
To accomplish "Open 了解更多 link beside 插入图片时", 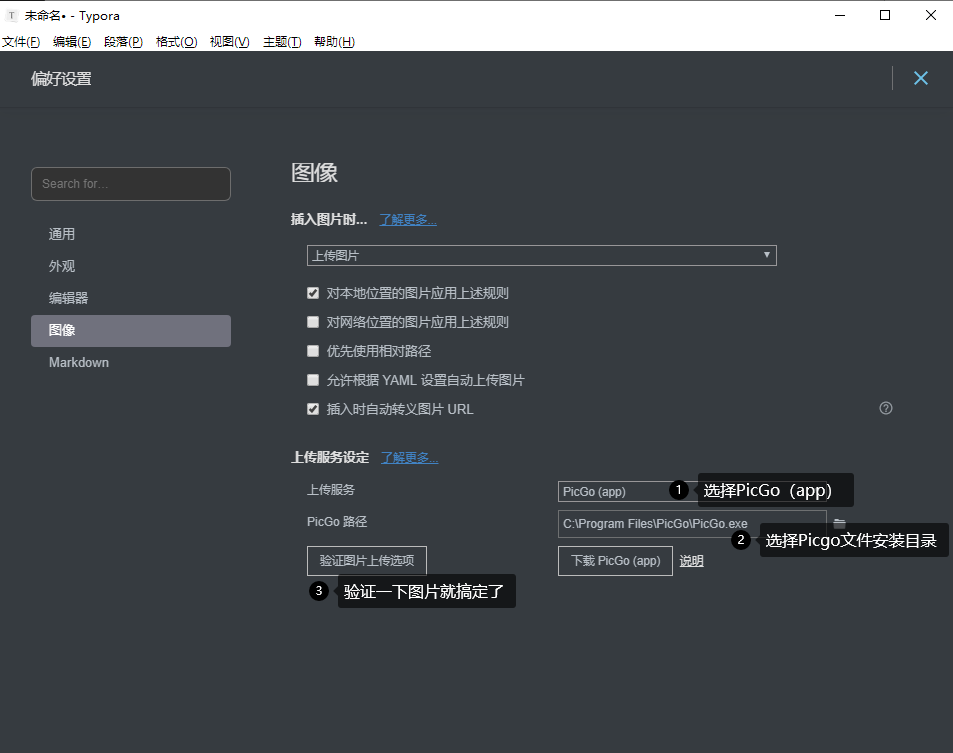I will 408,219.
